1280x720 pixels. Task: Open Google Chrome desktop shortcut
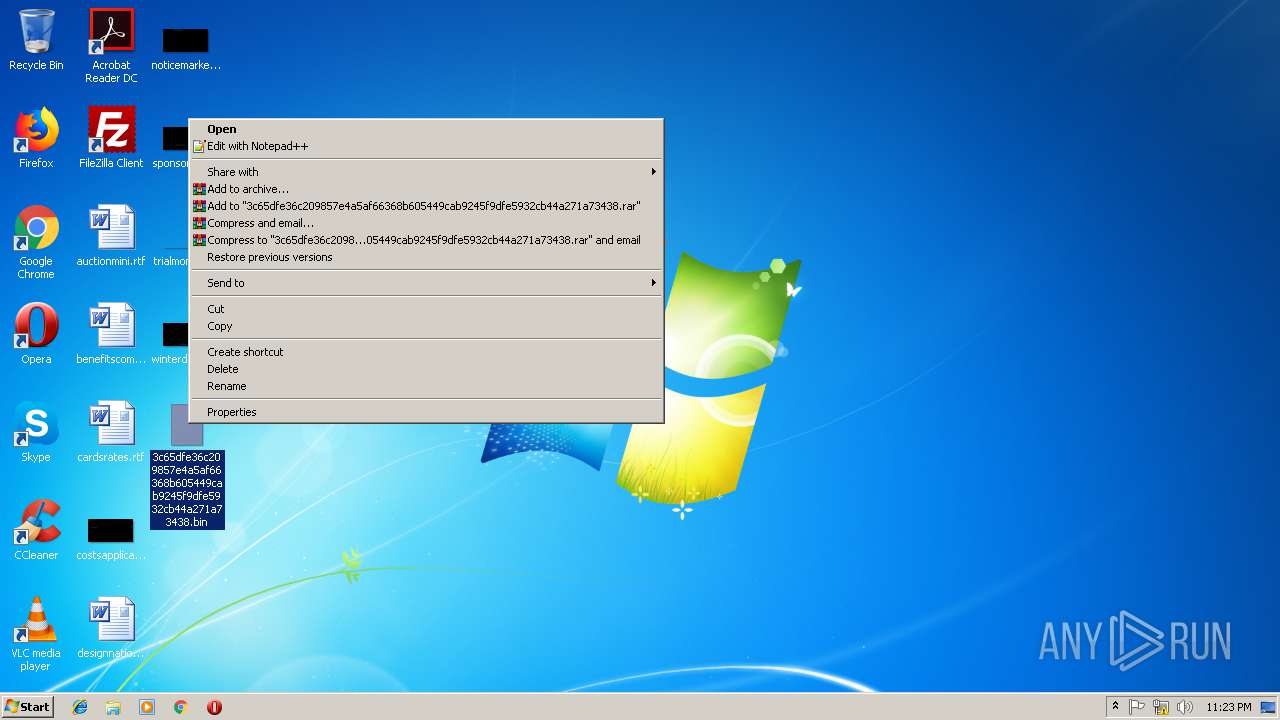click(36, 242)
